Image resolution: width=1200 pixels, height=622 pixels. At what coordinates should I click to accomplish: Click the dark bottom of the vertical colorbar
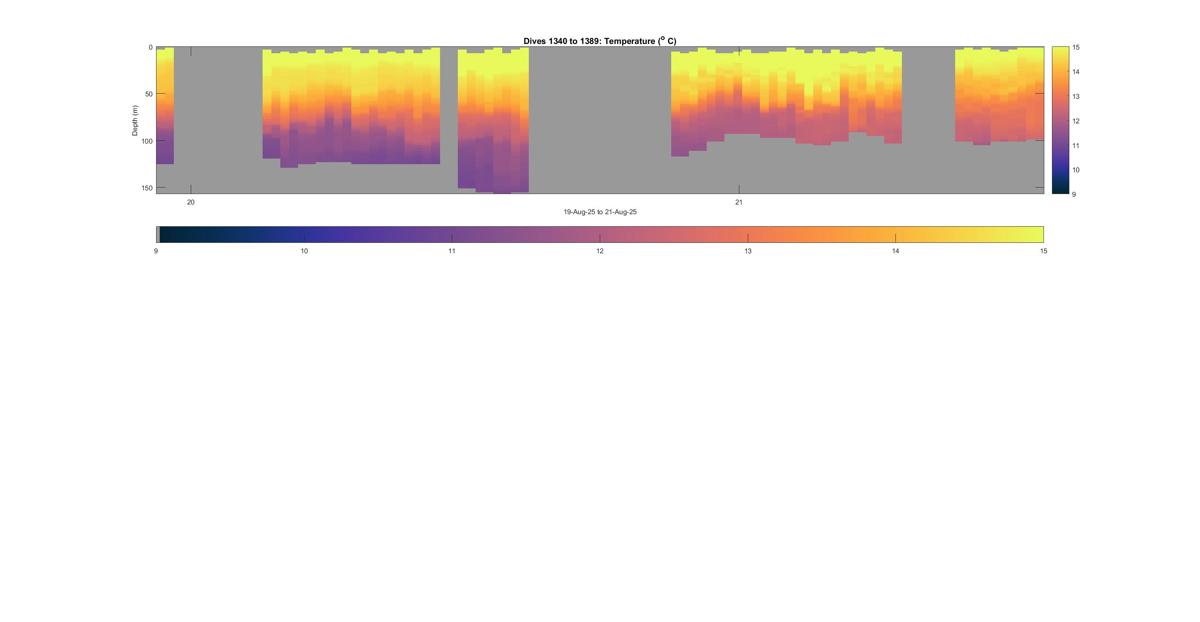click(x=1059, y=188)
